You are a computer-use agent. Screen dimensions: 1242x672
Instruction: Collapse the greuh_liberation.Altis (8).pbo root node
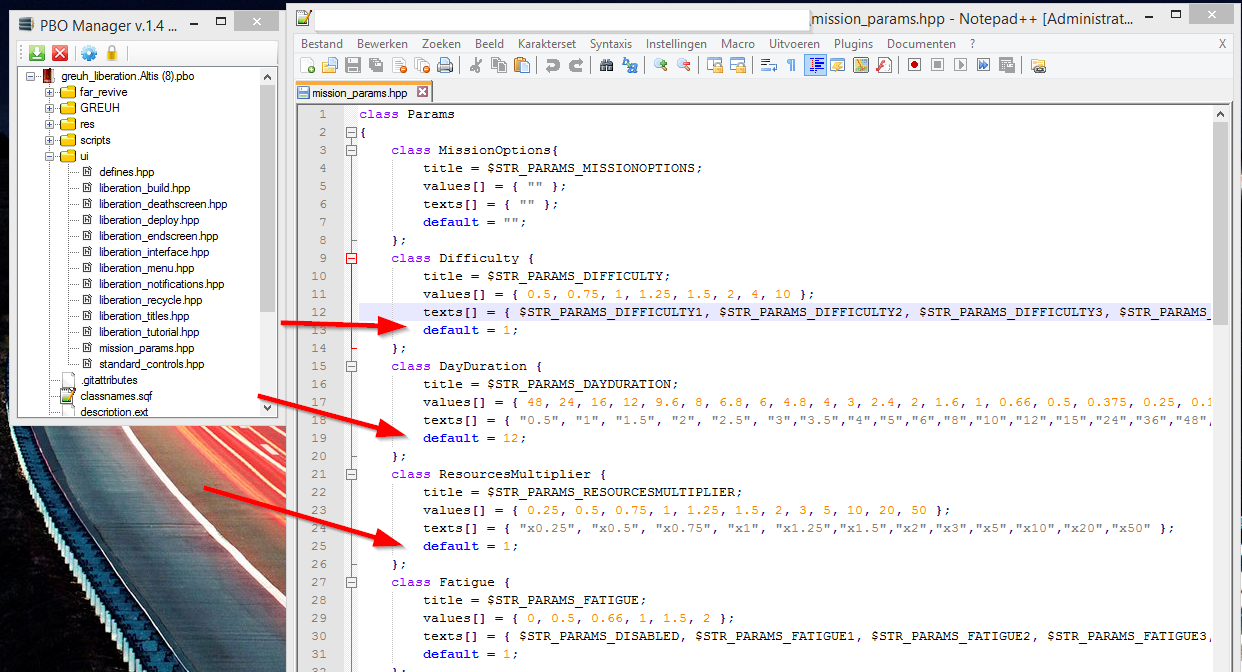[x=30, y=76]
